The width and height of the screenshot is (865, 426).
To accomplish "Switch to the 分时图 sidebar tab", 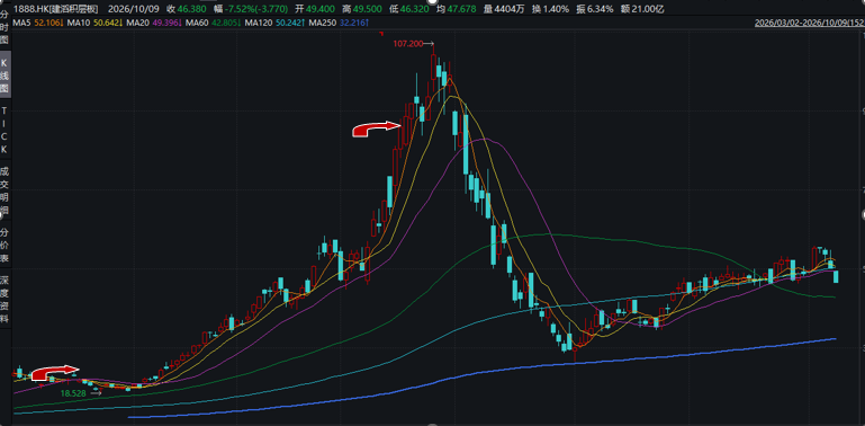I will (x=4, y=28).
